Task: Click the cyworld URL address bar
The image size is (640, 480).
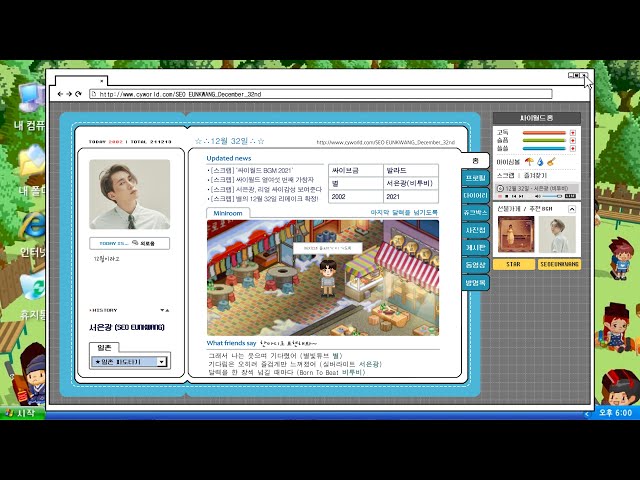Action: click(x=321, y=94)
